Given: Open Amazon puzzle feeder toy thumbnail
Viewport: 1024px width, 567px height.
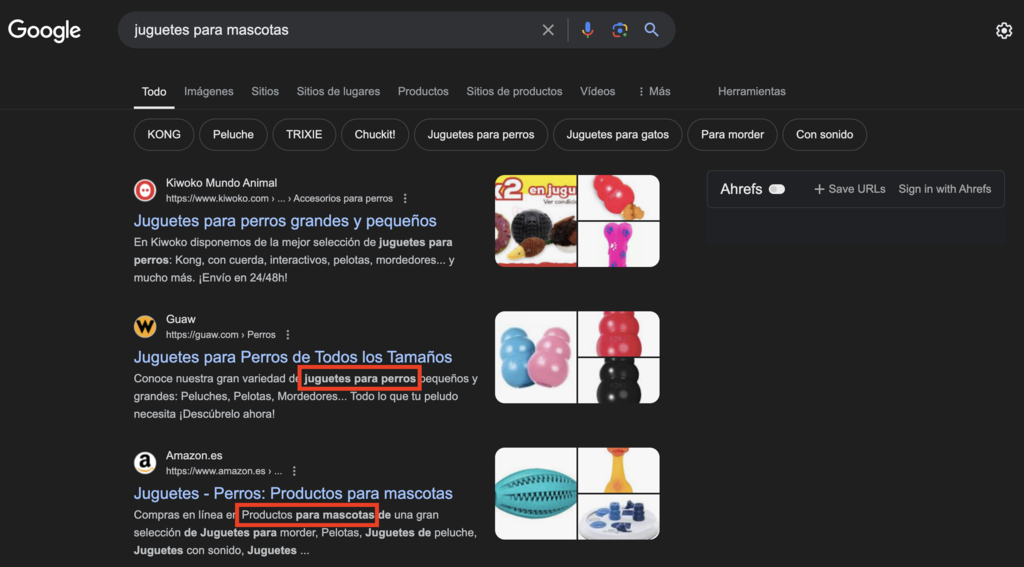Looking at the screenshot, I should pyautogui.click(x=619, y=517).
